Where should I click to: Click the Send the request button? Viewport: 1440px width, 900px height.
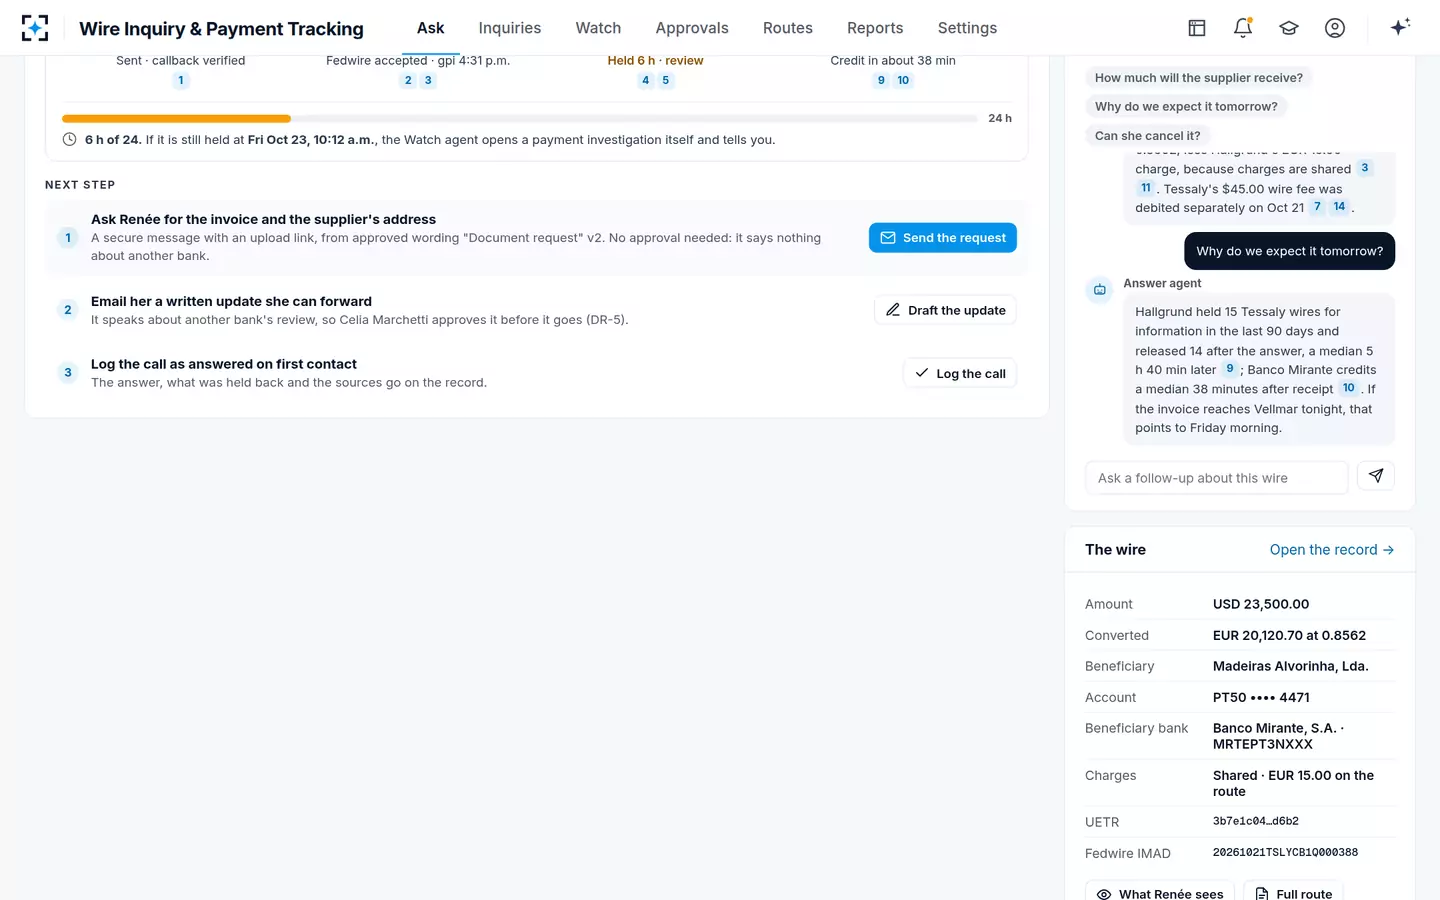[x=943, y=238]
